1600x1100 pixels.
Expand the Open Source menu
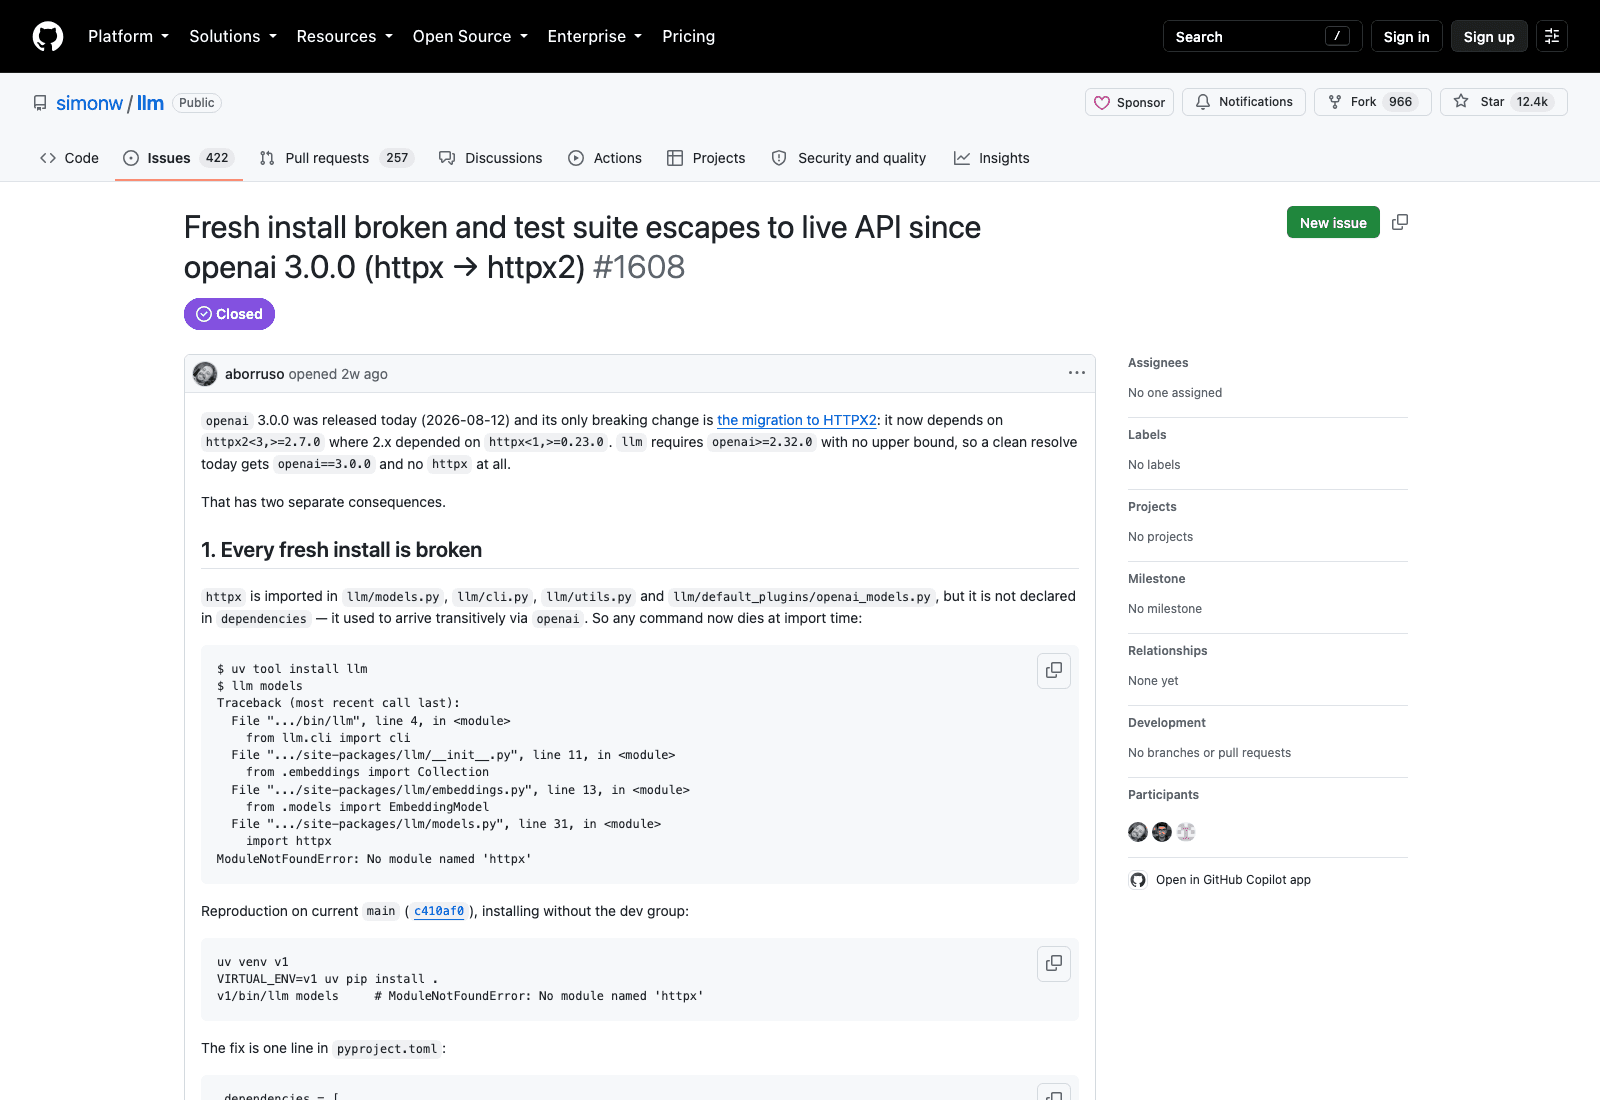470,36
